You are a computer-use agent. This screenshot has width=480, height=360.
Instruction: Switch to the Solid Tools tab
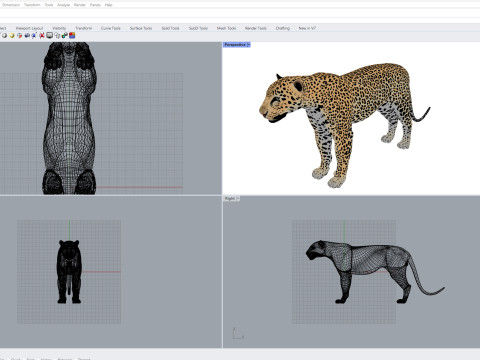point(170,28)
